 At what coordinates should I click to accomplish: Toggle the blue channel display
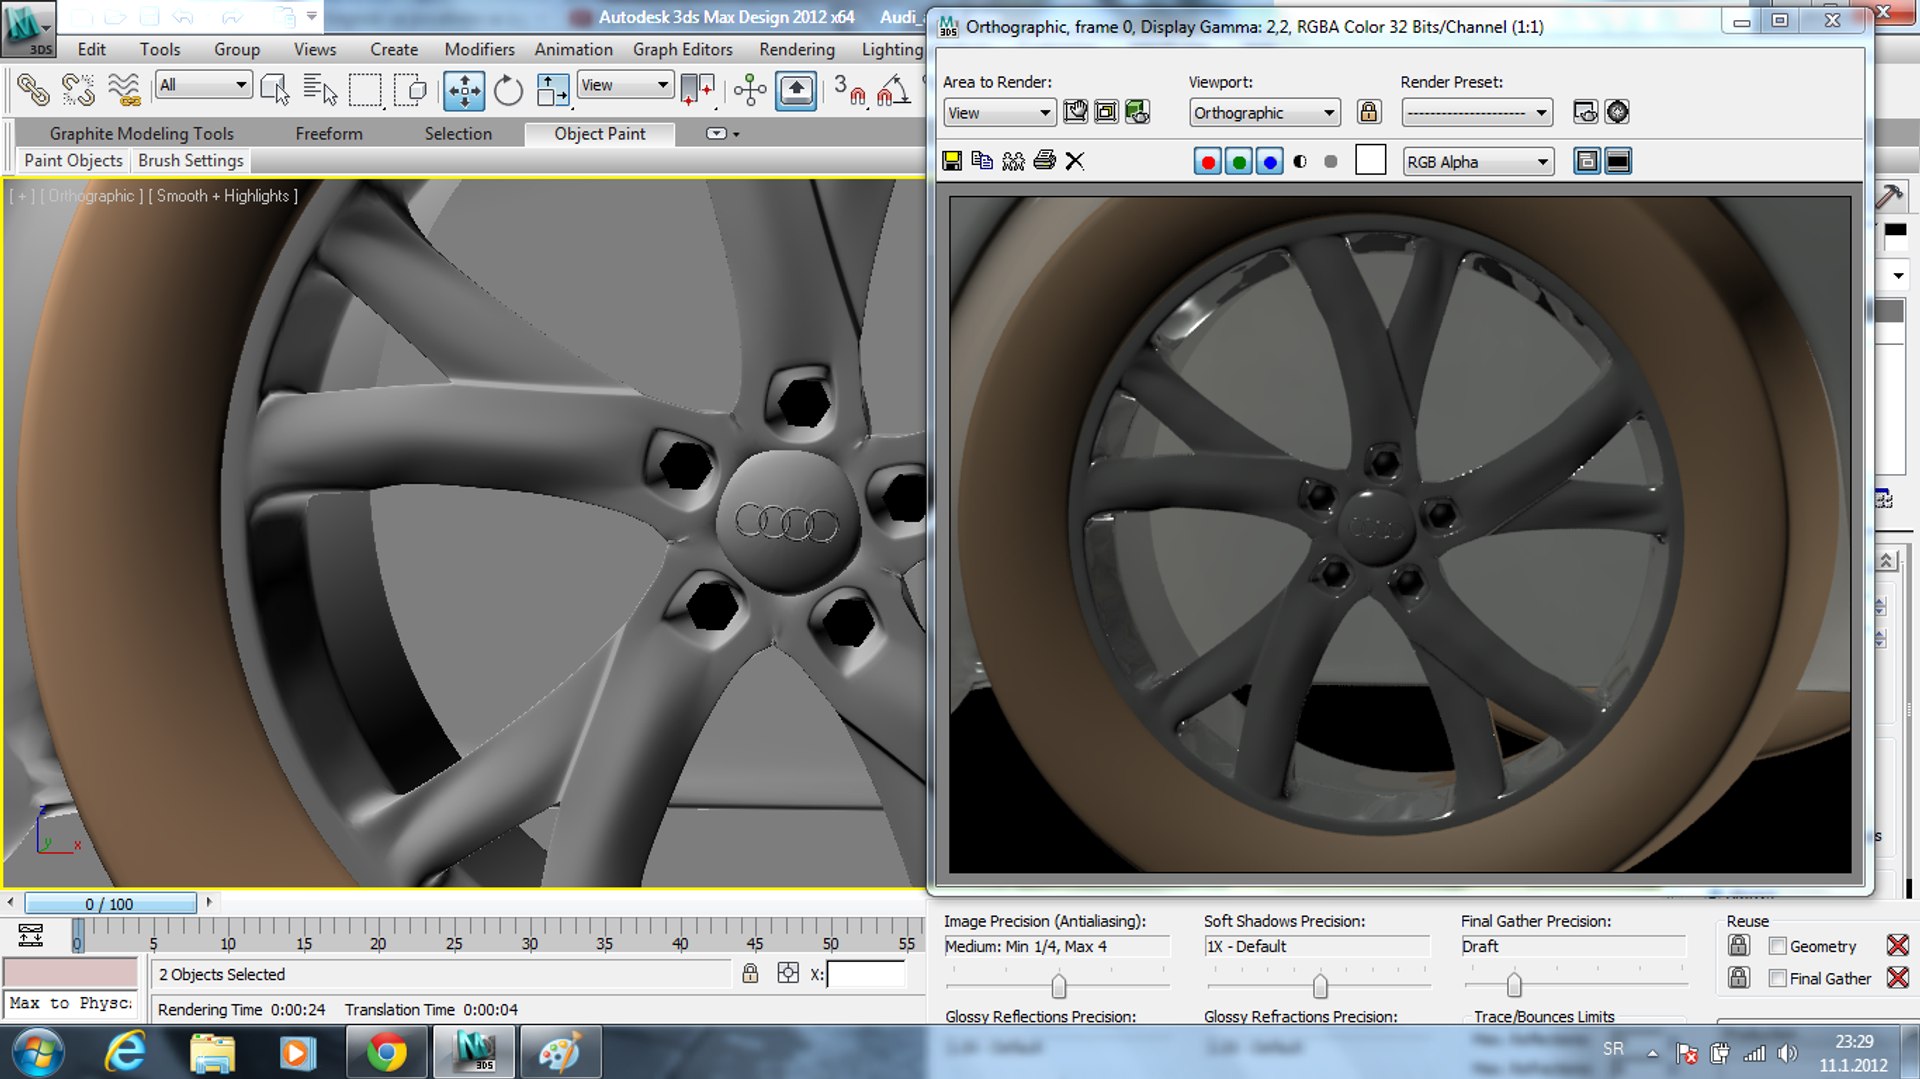[1270, 162]
